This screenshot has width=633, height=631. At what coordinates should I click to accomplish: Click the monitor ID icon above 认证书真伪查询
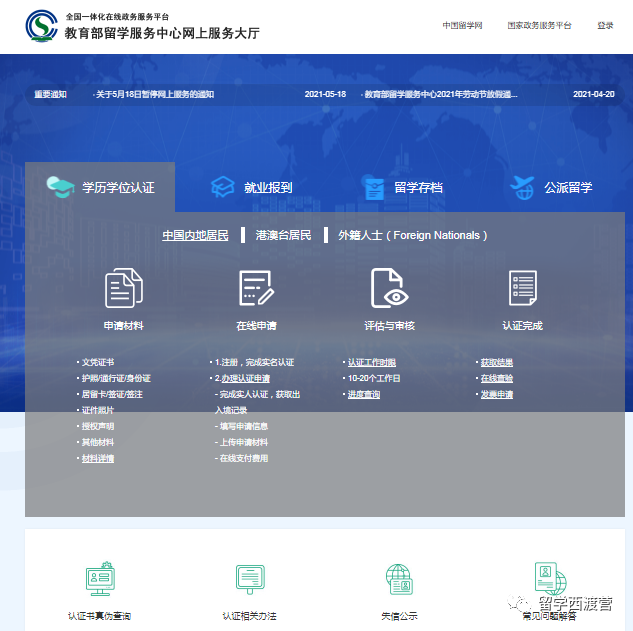[100, 579]
